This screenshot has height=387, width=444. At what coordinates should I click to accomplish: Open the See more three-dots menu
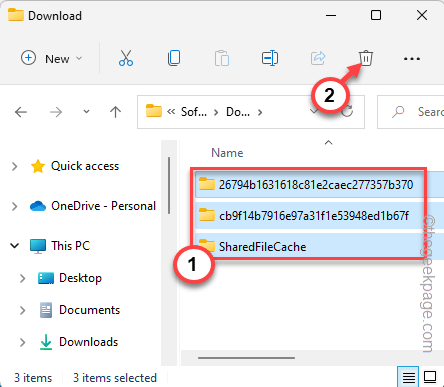[412, 59]
